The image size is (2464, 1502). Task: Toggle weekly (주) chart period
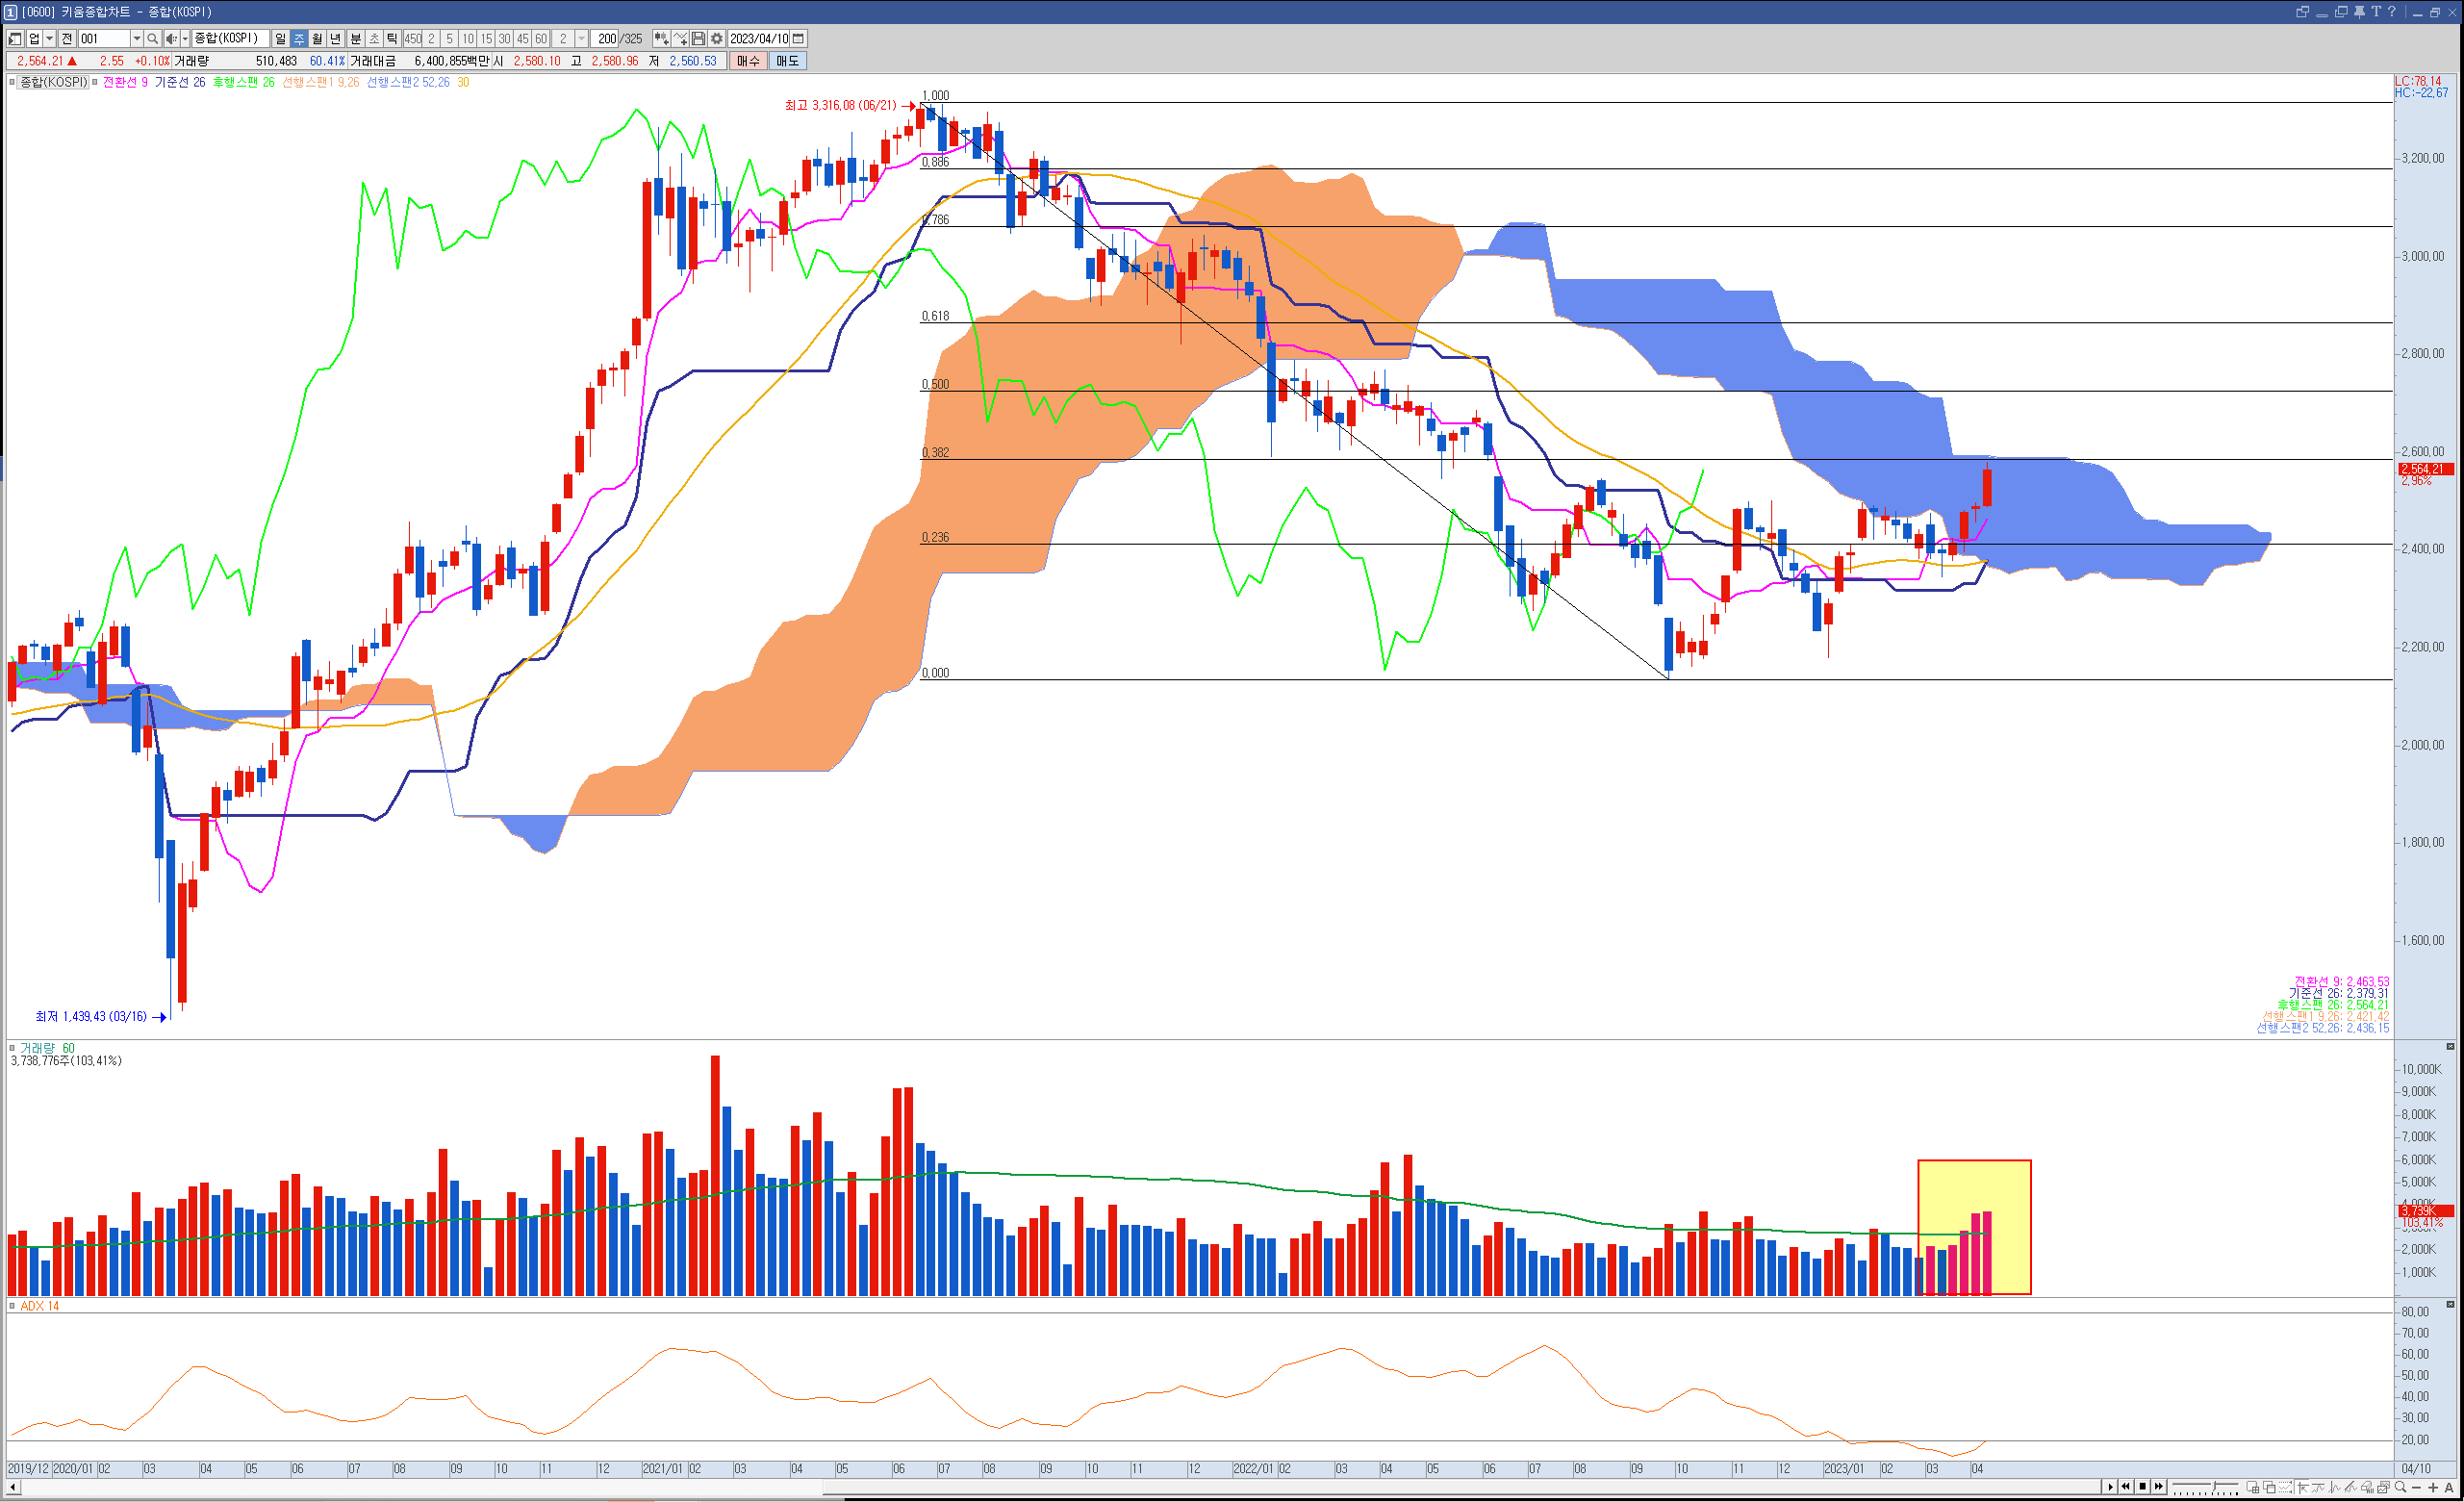click(299, 39)
